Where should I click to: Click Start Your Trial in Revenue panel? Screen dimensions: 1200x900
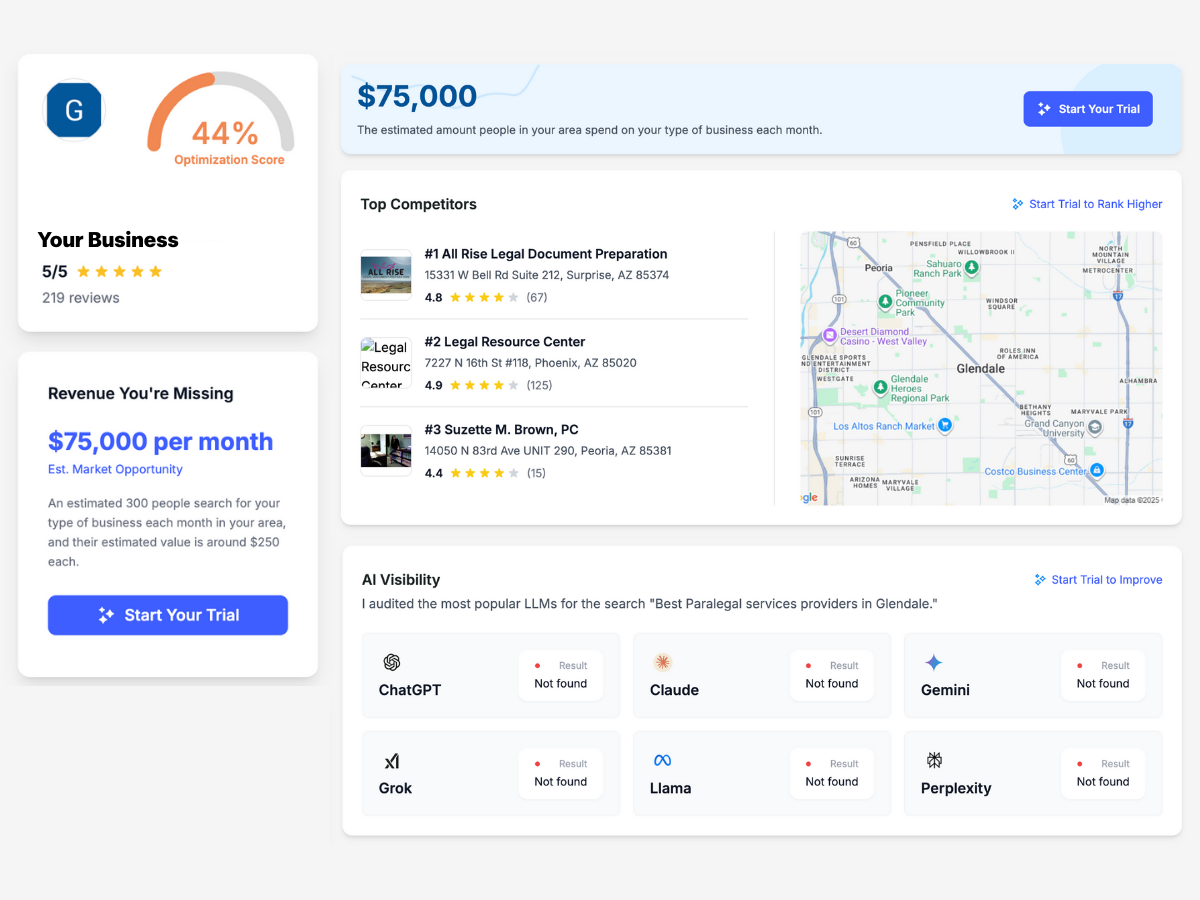click(x=167, y=615)
